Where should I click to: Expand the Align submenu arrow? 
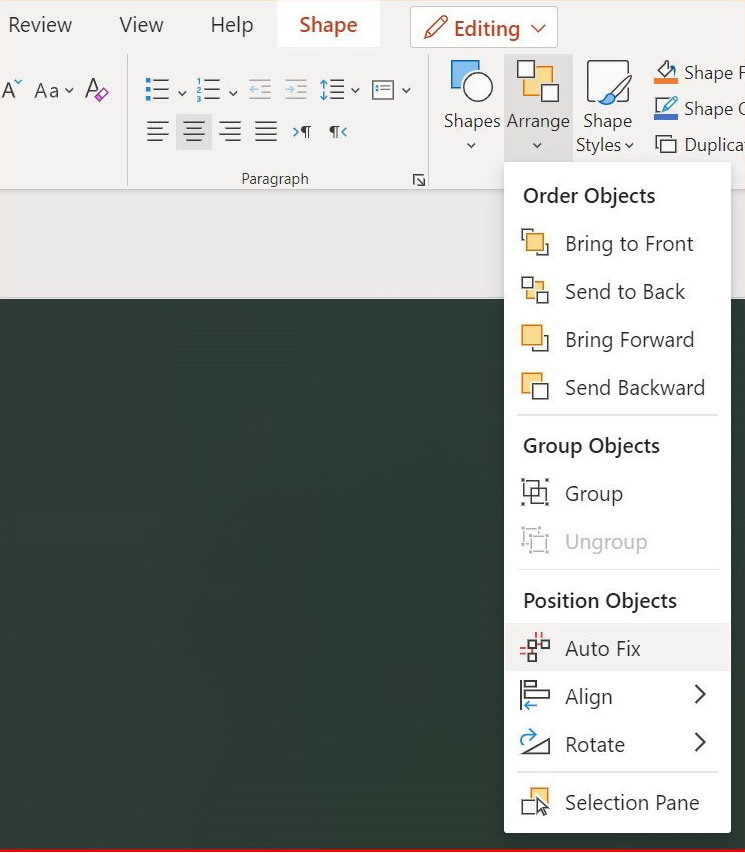(x=700, y=695)
